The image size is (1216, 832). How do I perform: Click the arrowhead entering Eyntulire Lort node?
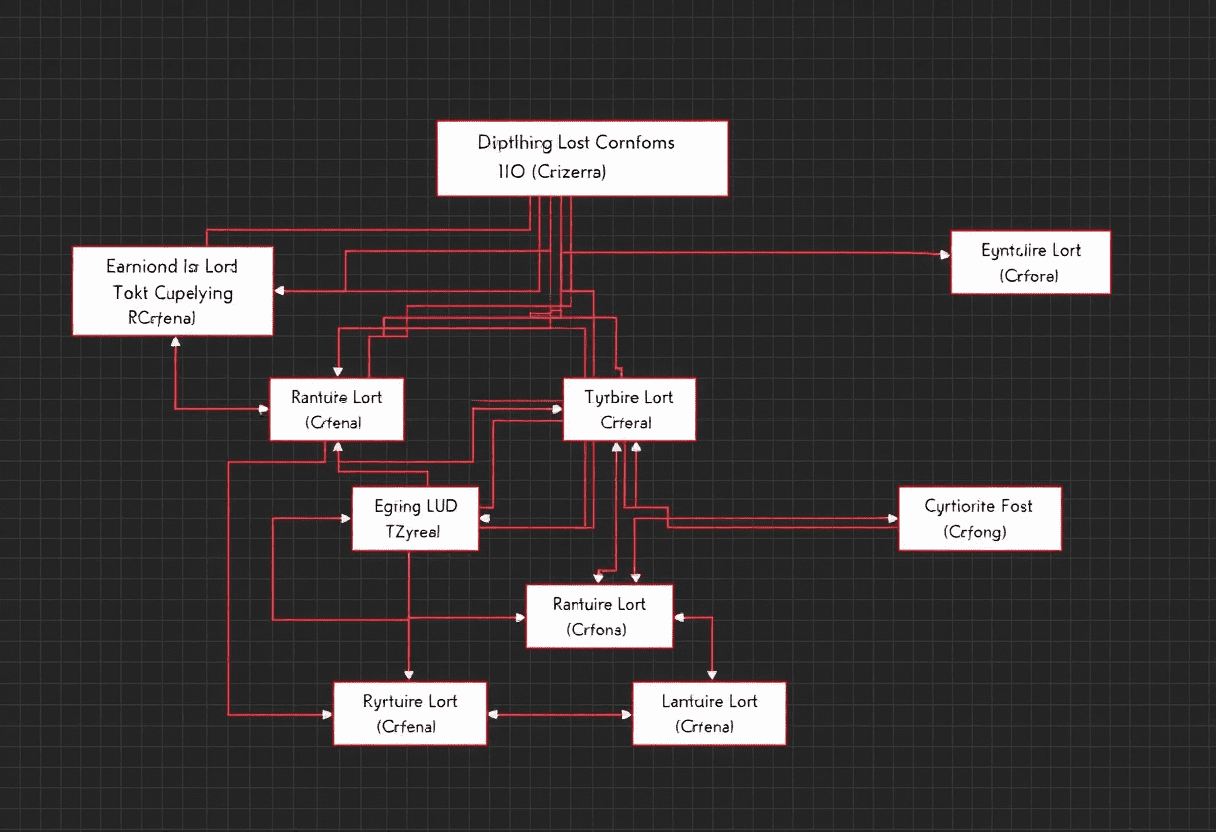tap(944, 255)
